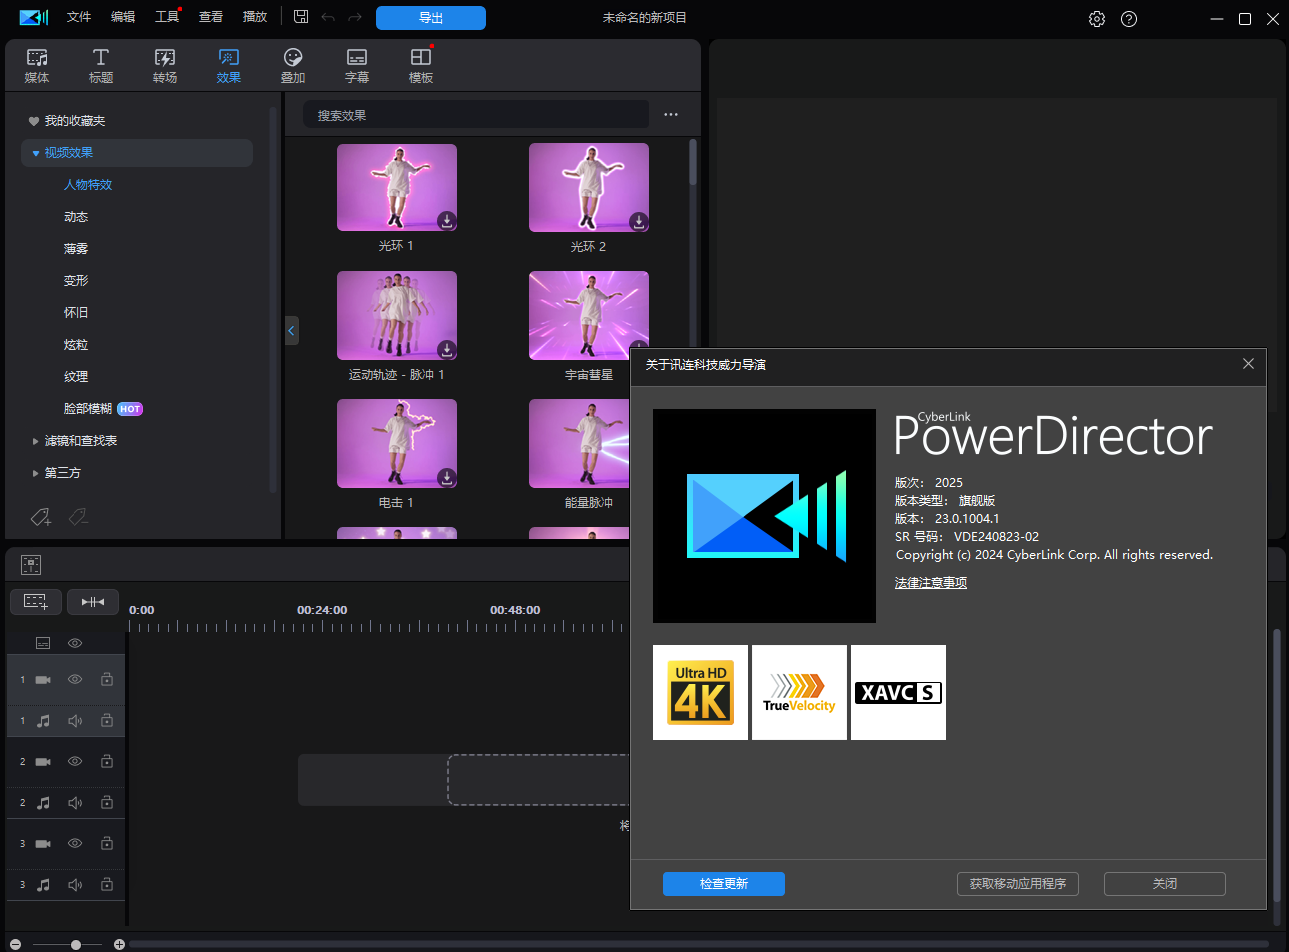Toggle visibility of video track 1
1289x952 pixels.
[75, 680]
